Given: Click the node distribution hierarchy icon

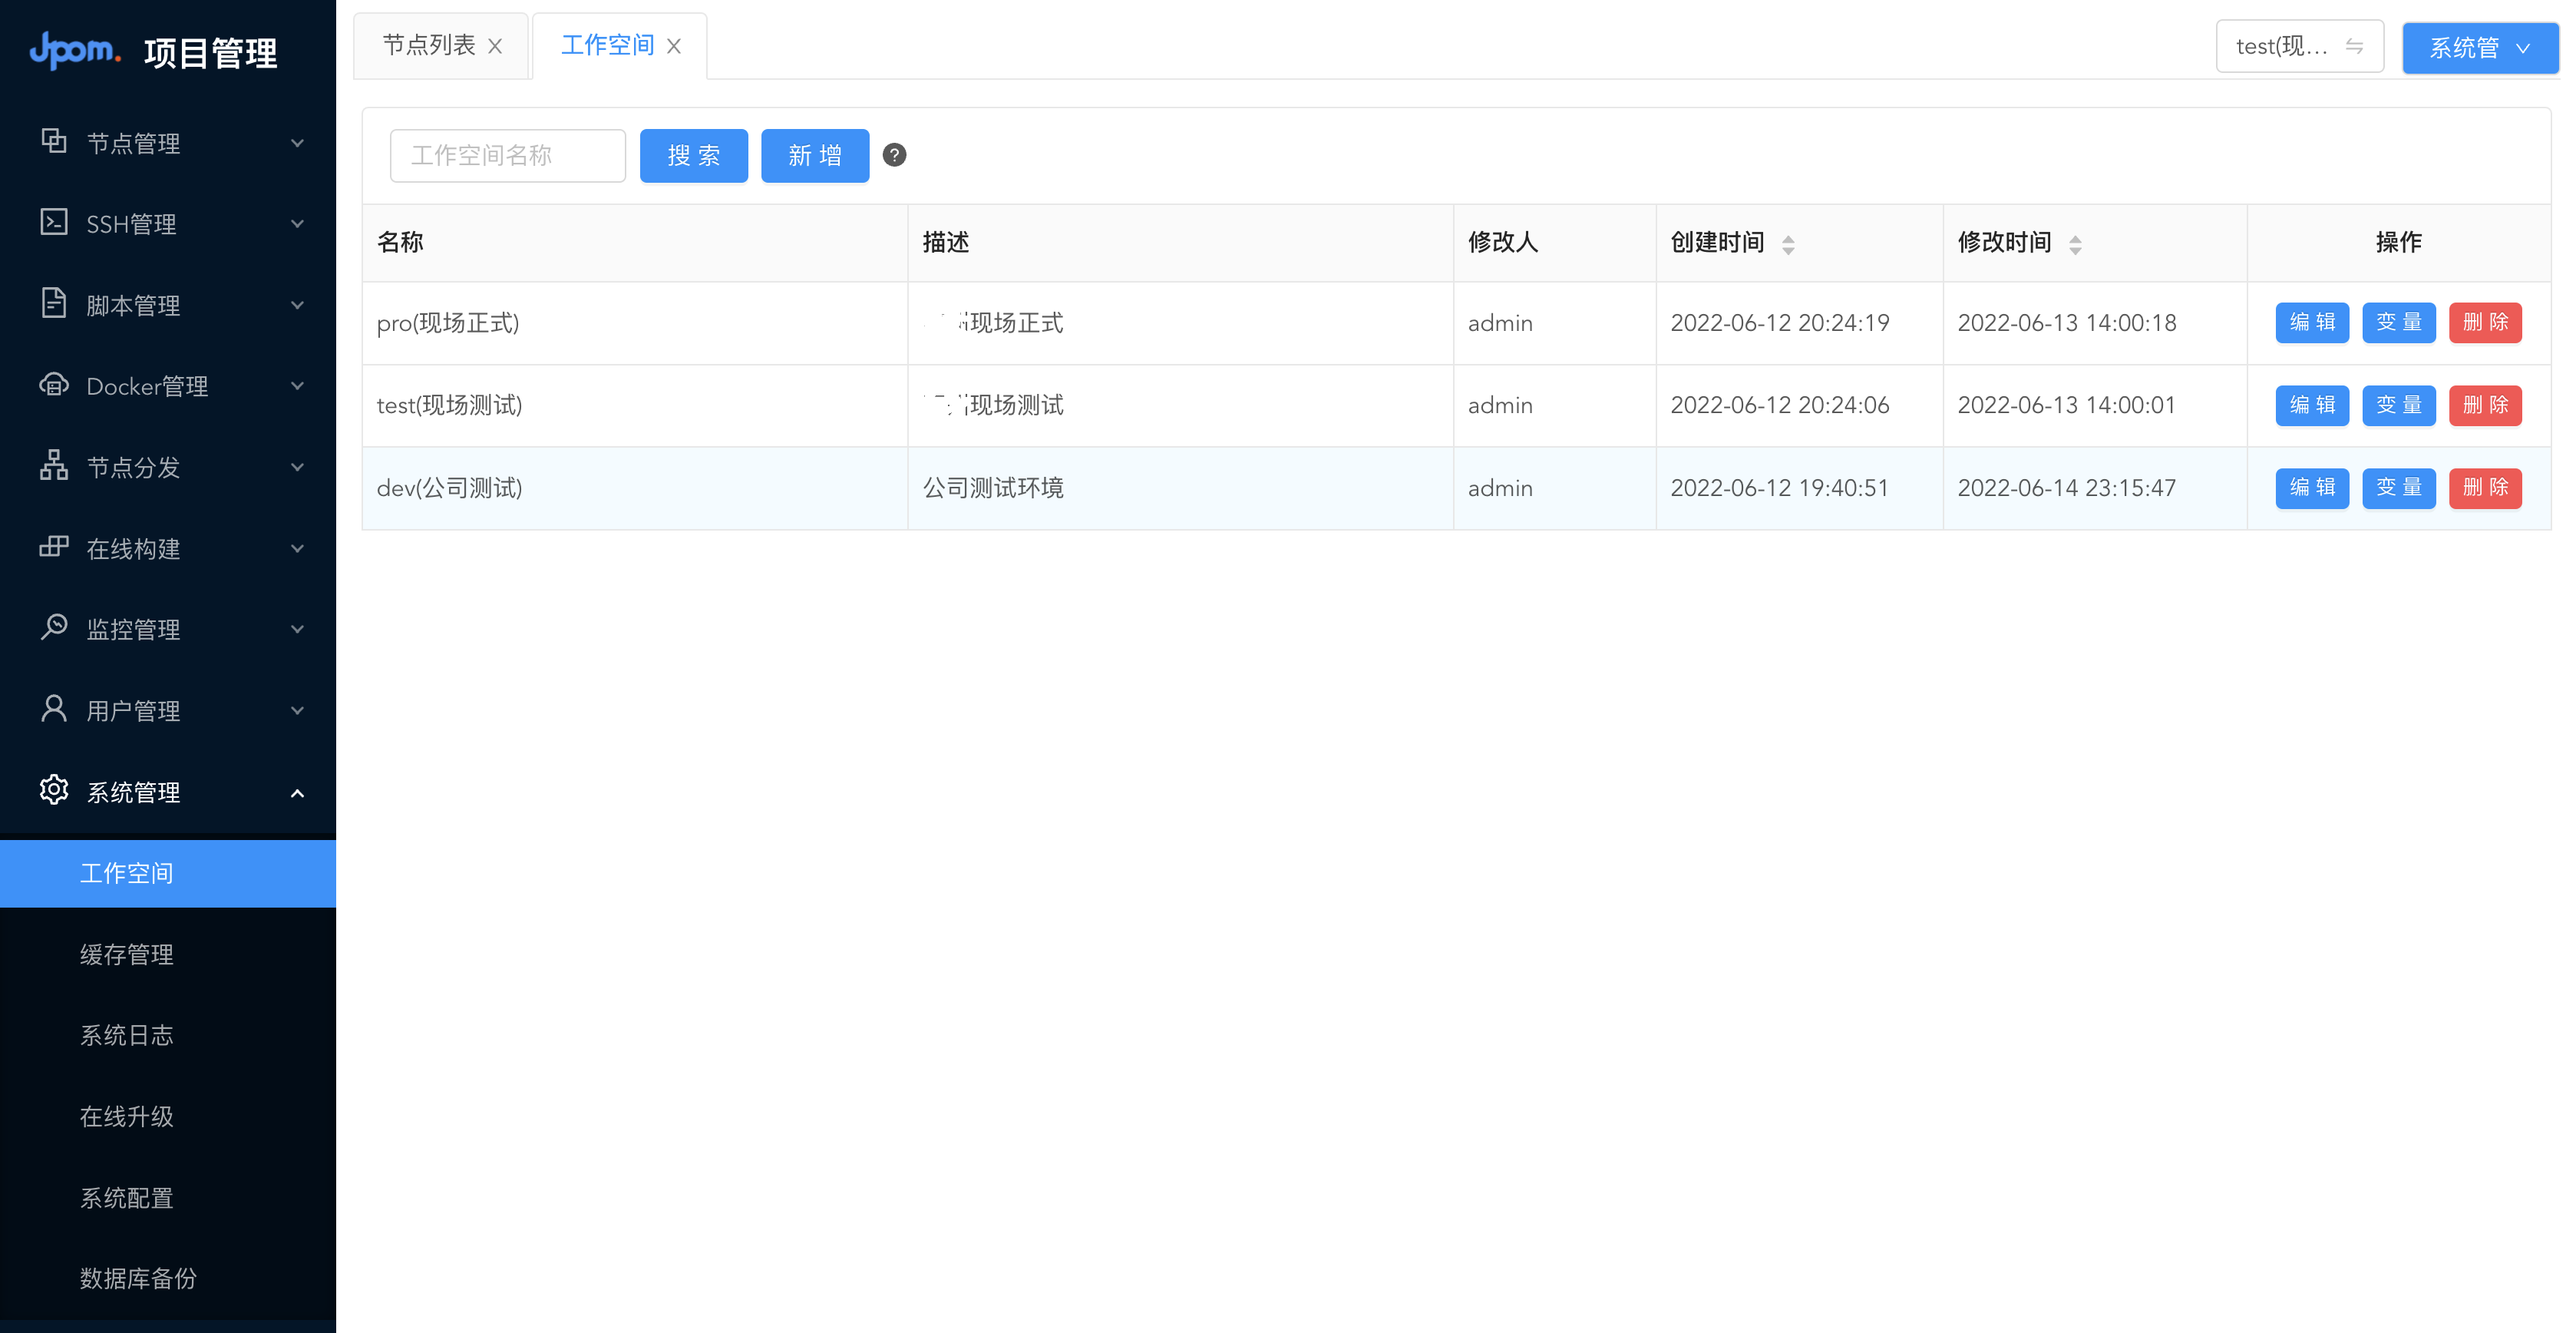Looking at the screenshot, I should coord(53,465).
